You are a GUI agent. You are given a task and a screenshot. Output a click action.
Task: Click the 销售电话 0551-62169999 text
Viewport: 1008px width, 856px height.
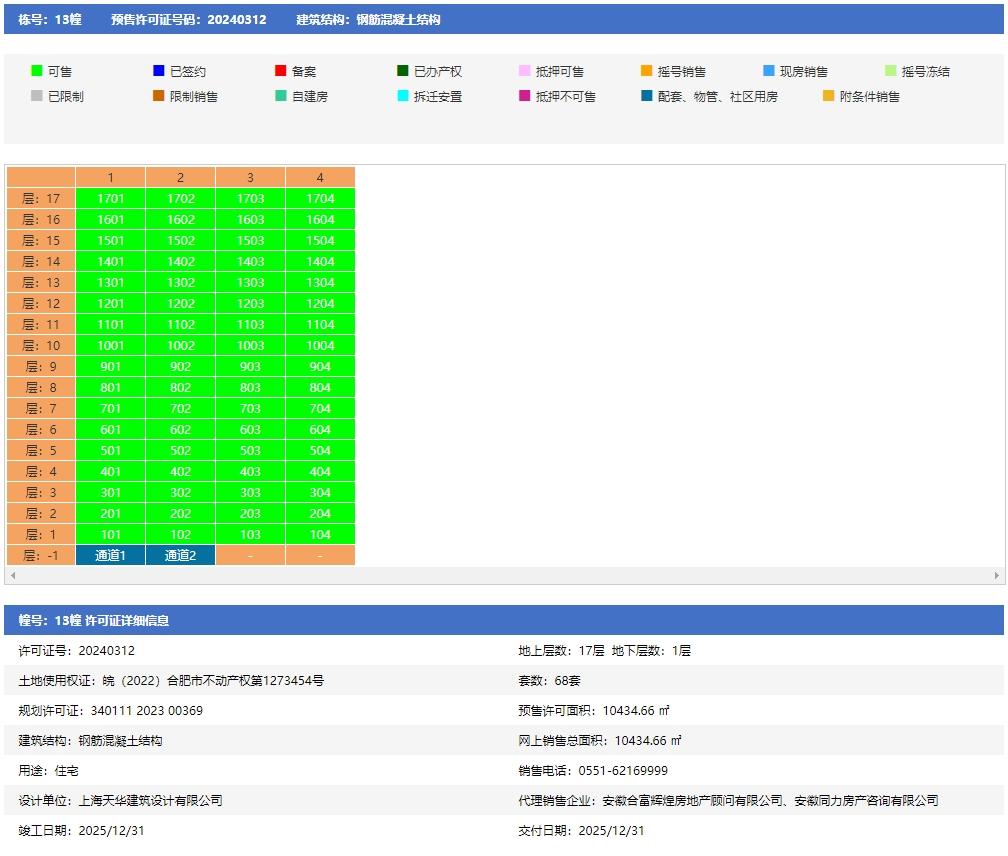pyautogui.click(x=593, y=771)
